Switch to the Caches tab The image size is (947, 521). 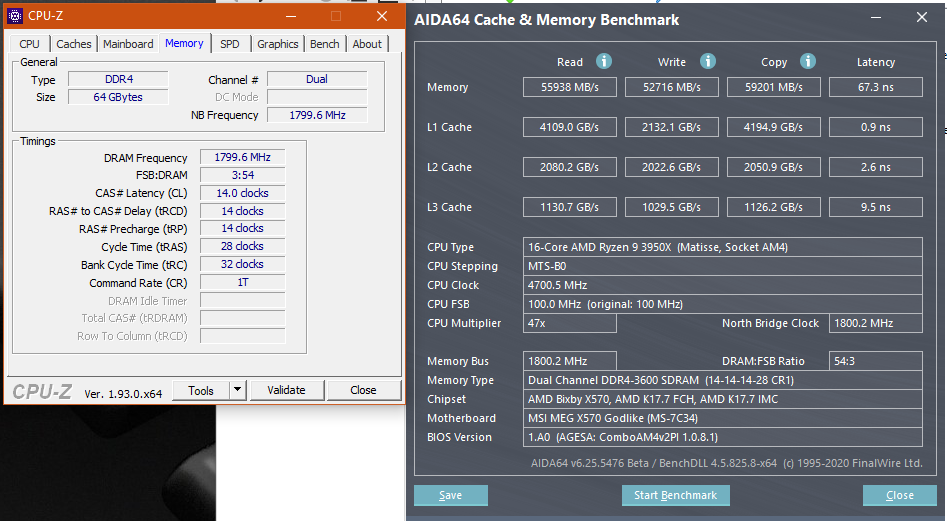pyautogui.click(x=74, y=44)
